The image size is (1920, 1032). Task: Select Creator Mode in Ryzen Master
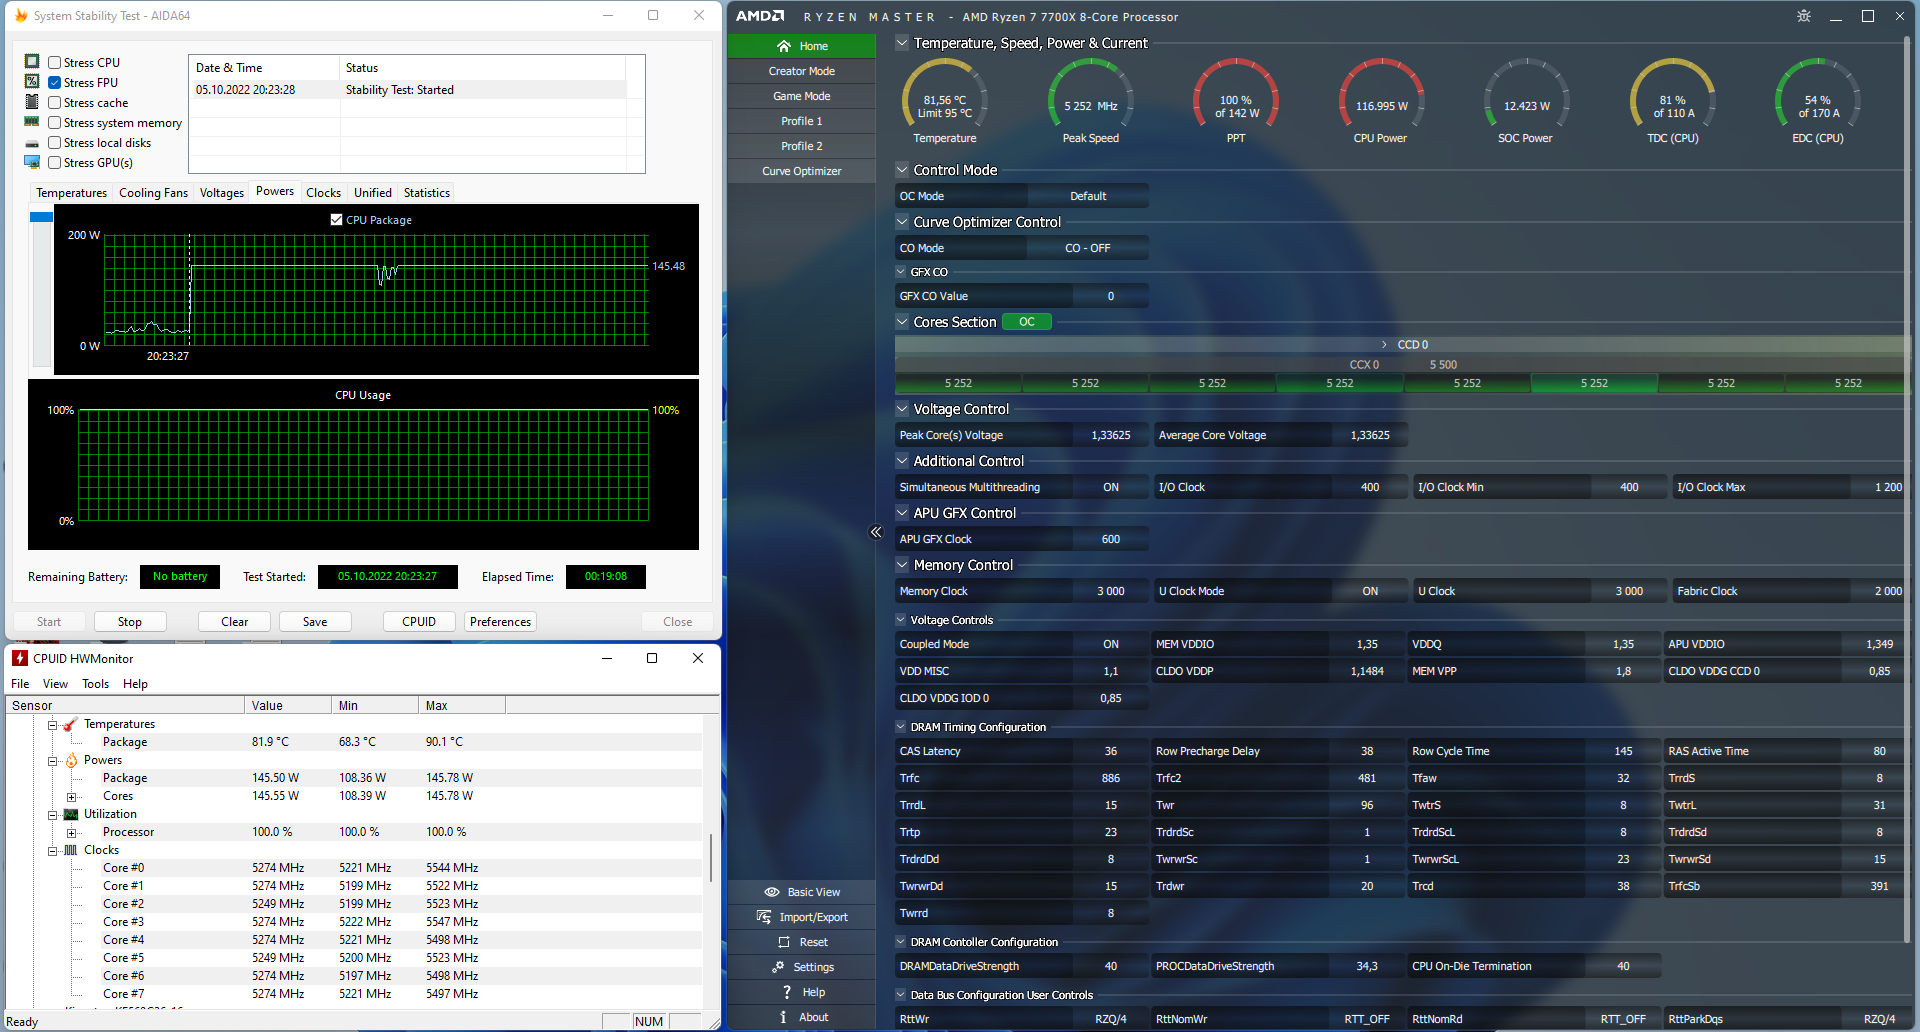tap(801, 71)
